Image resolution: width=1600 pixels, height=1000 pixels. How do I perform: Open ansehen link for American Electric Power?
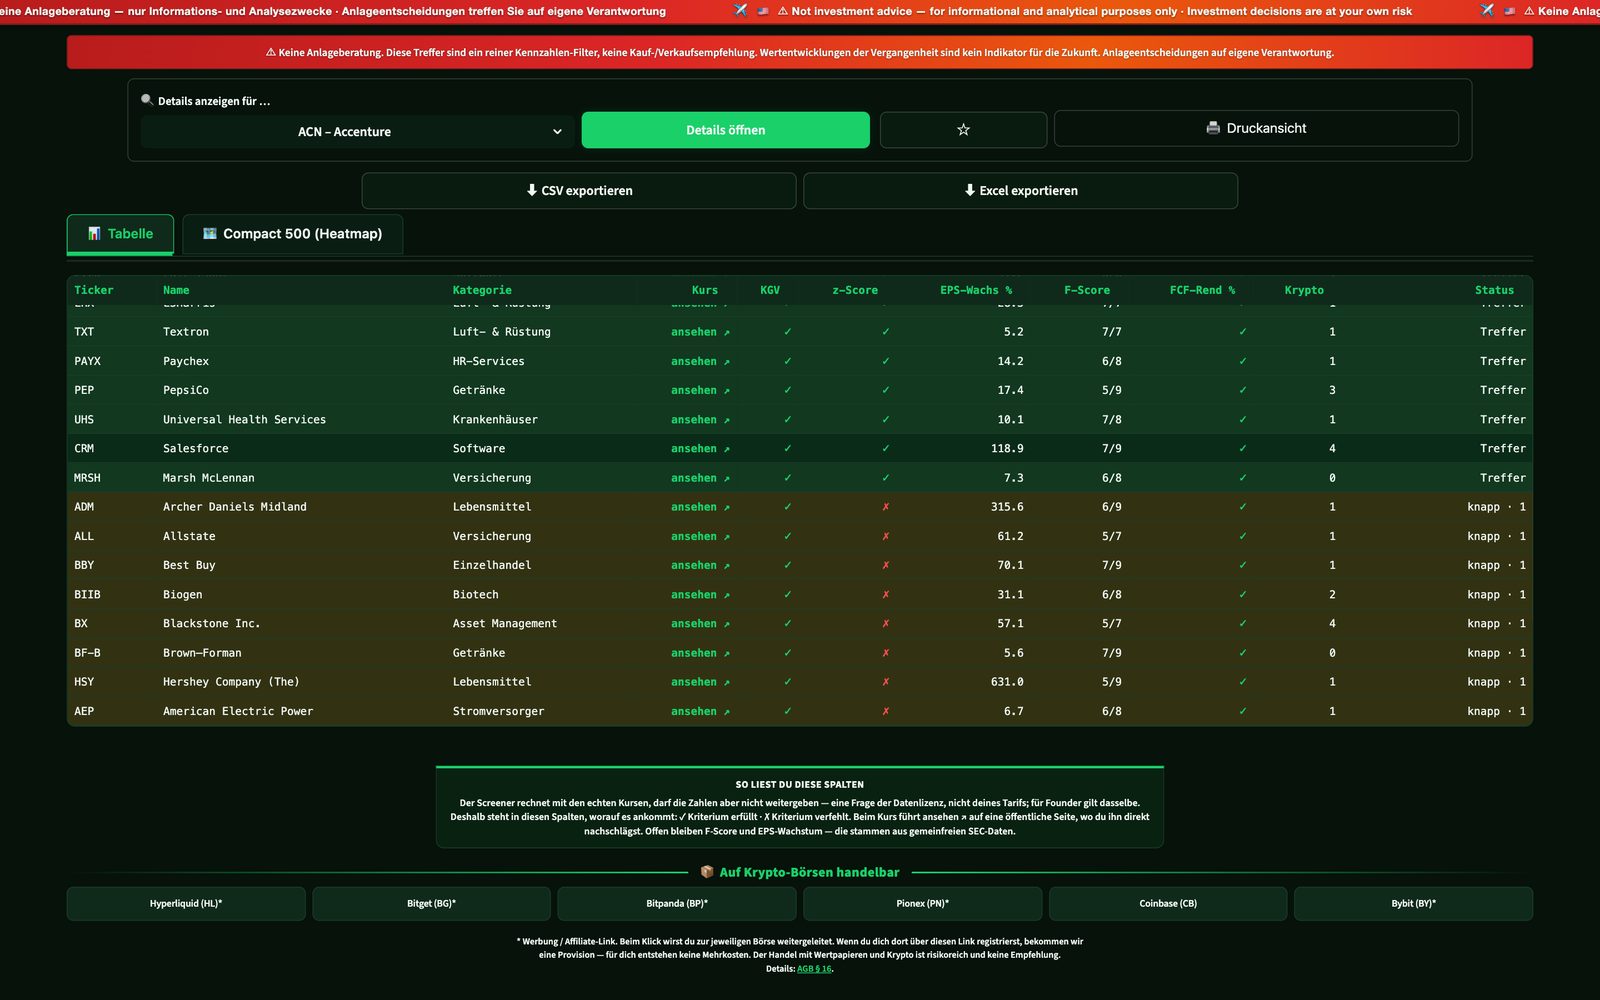click(700, 711)
